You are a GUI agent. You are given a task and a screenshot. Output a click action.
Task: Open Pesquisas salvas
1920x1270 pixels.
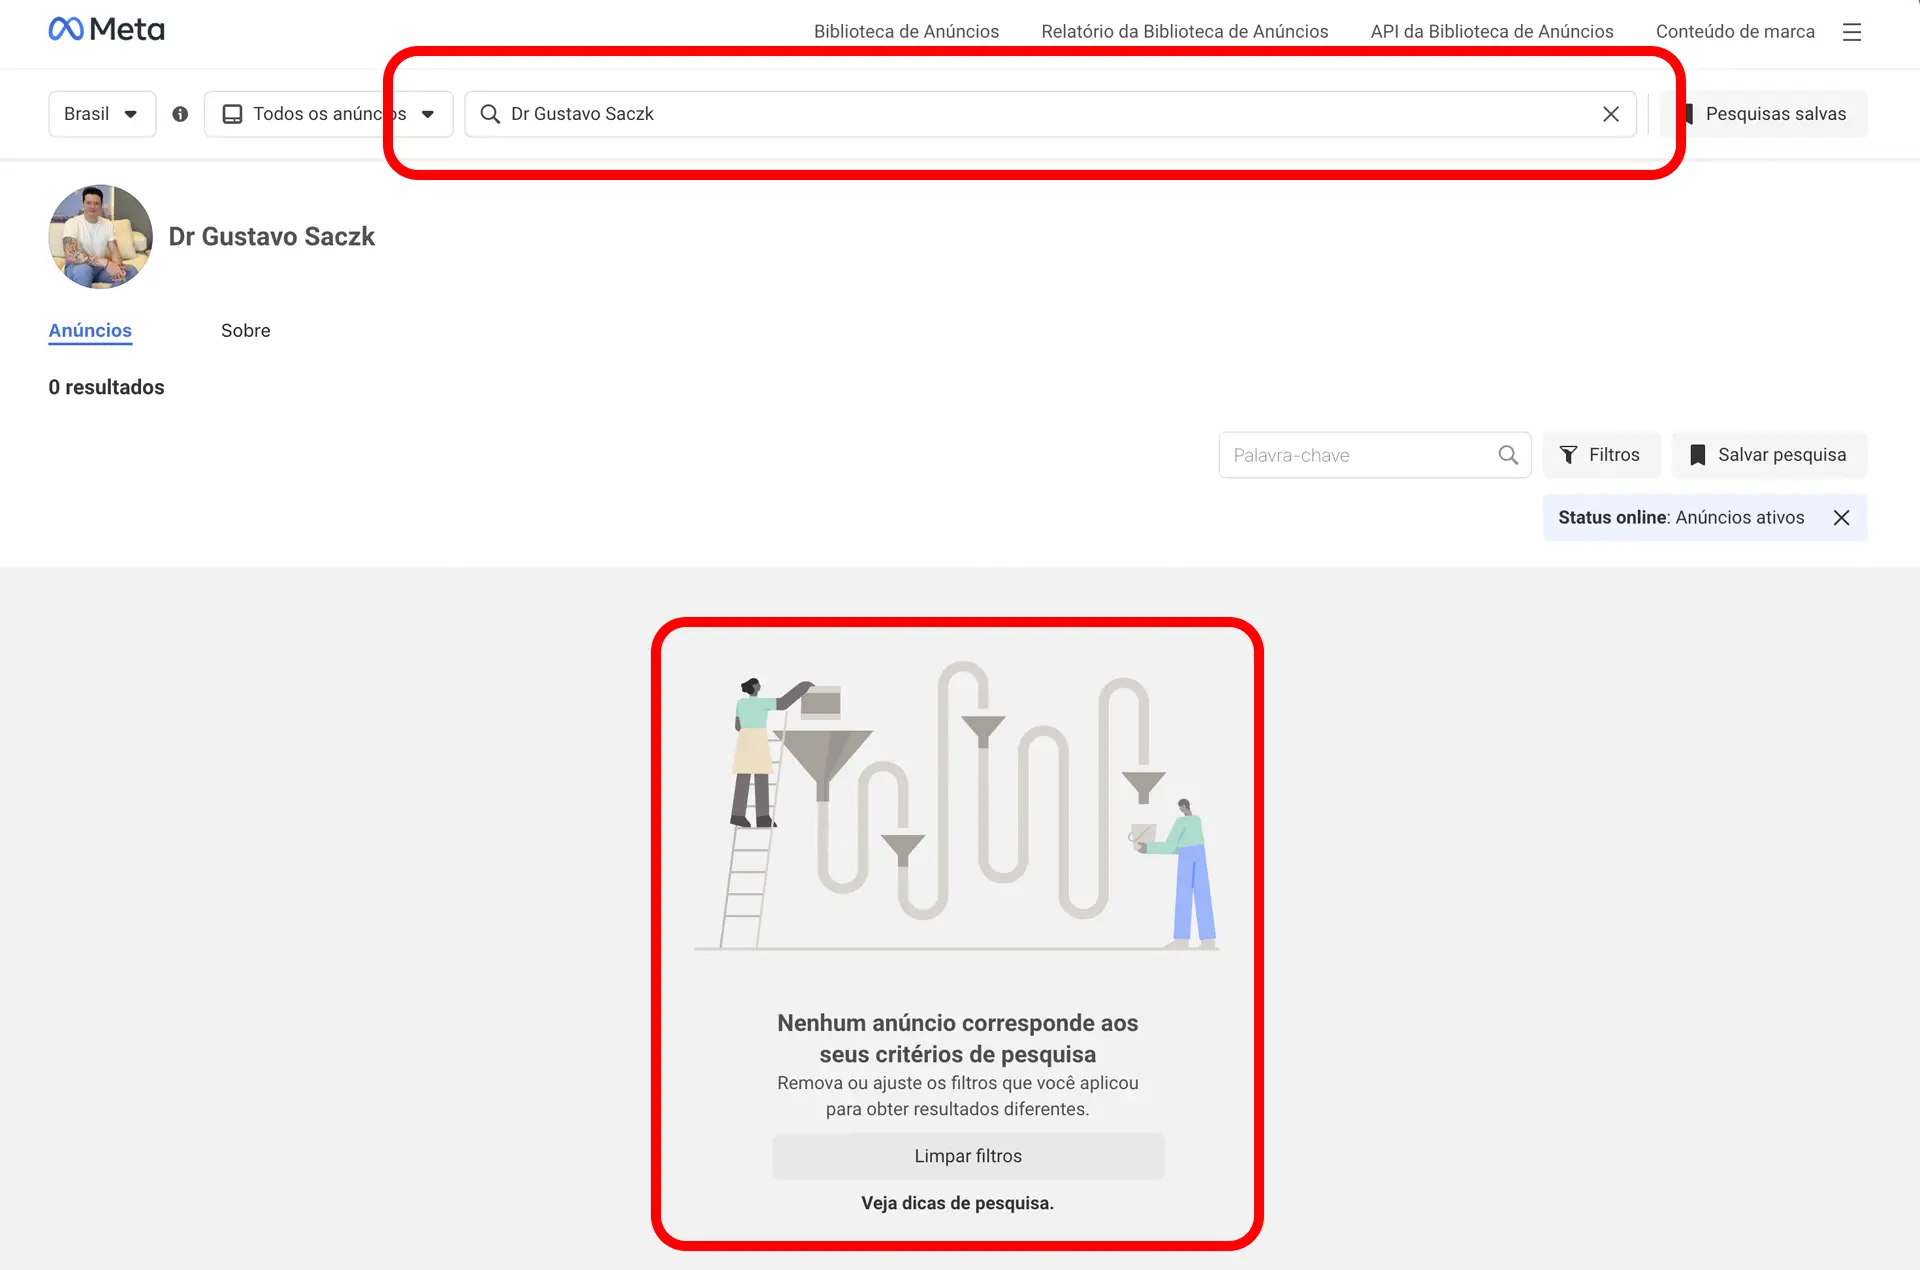click(x=1764, y=114)
